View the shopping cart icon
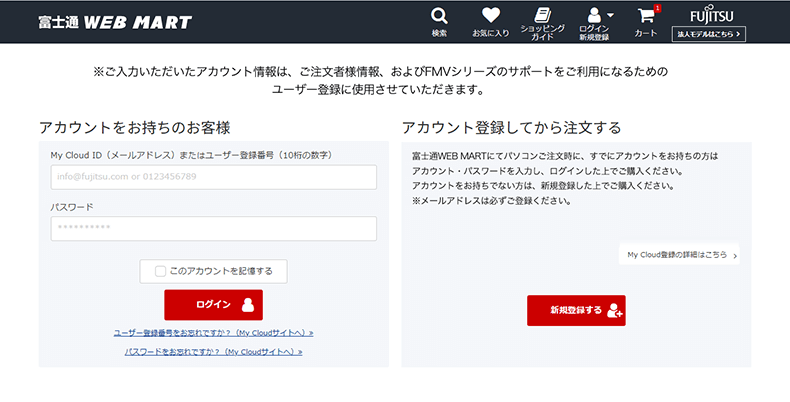Image resolution: width=790 pixels, height=402 pixels. (645, 16)
